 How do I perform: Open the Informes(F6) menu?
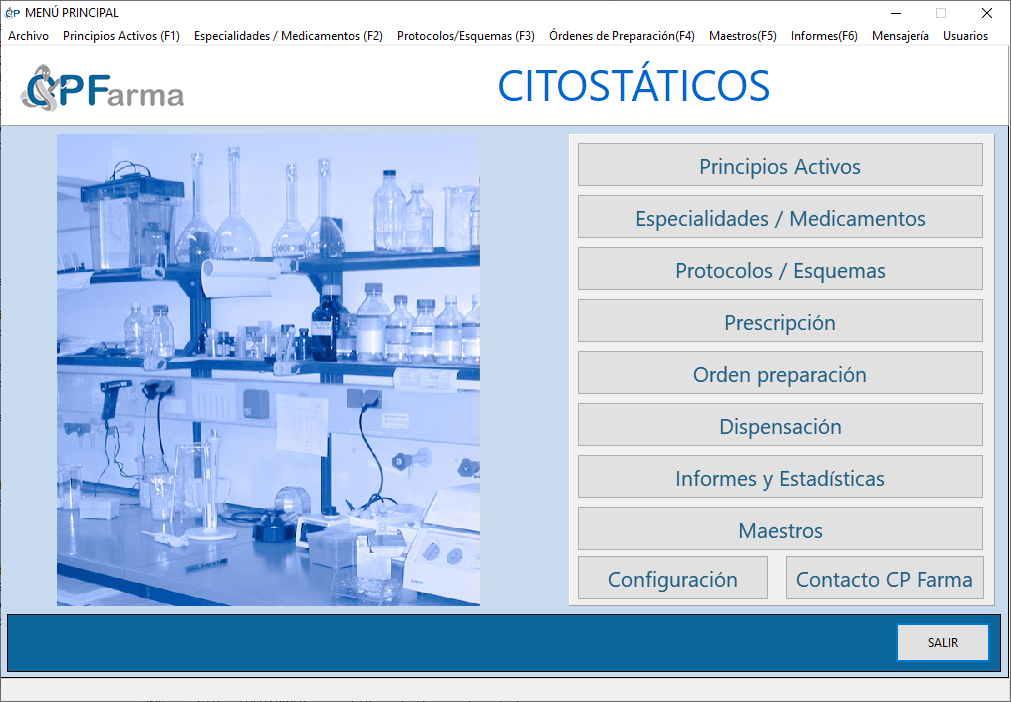point(823,36)
